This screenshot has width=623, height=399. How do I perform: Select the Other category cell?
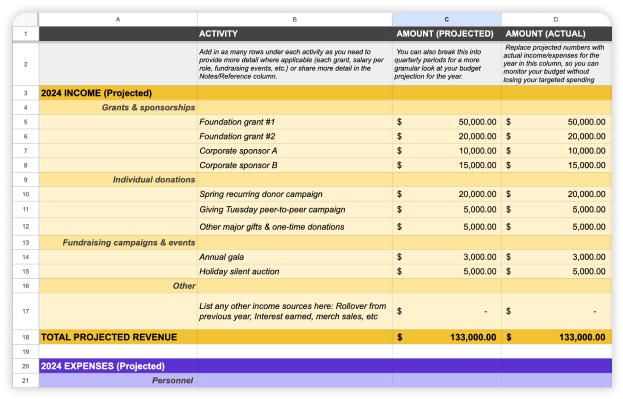tap(118, 286)
